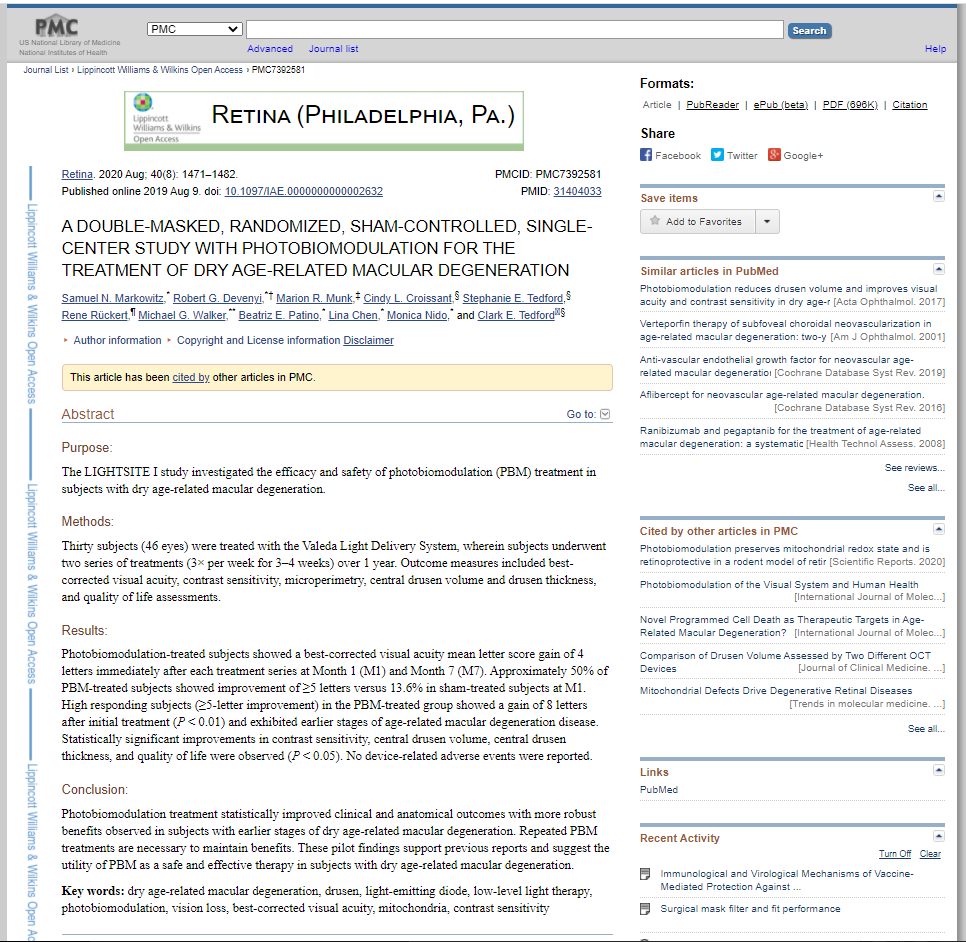Click See all... under Similar articles
The height and width of the screenshot is (942, 966).
pos(925,487)
